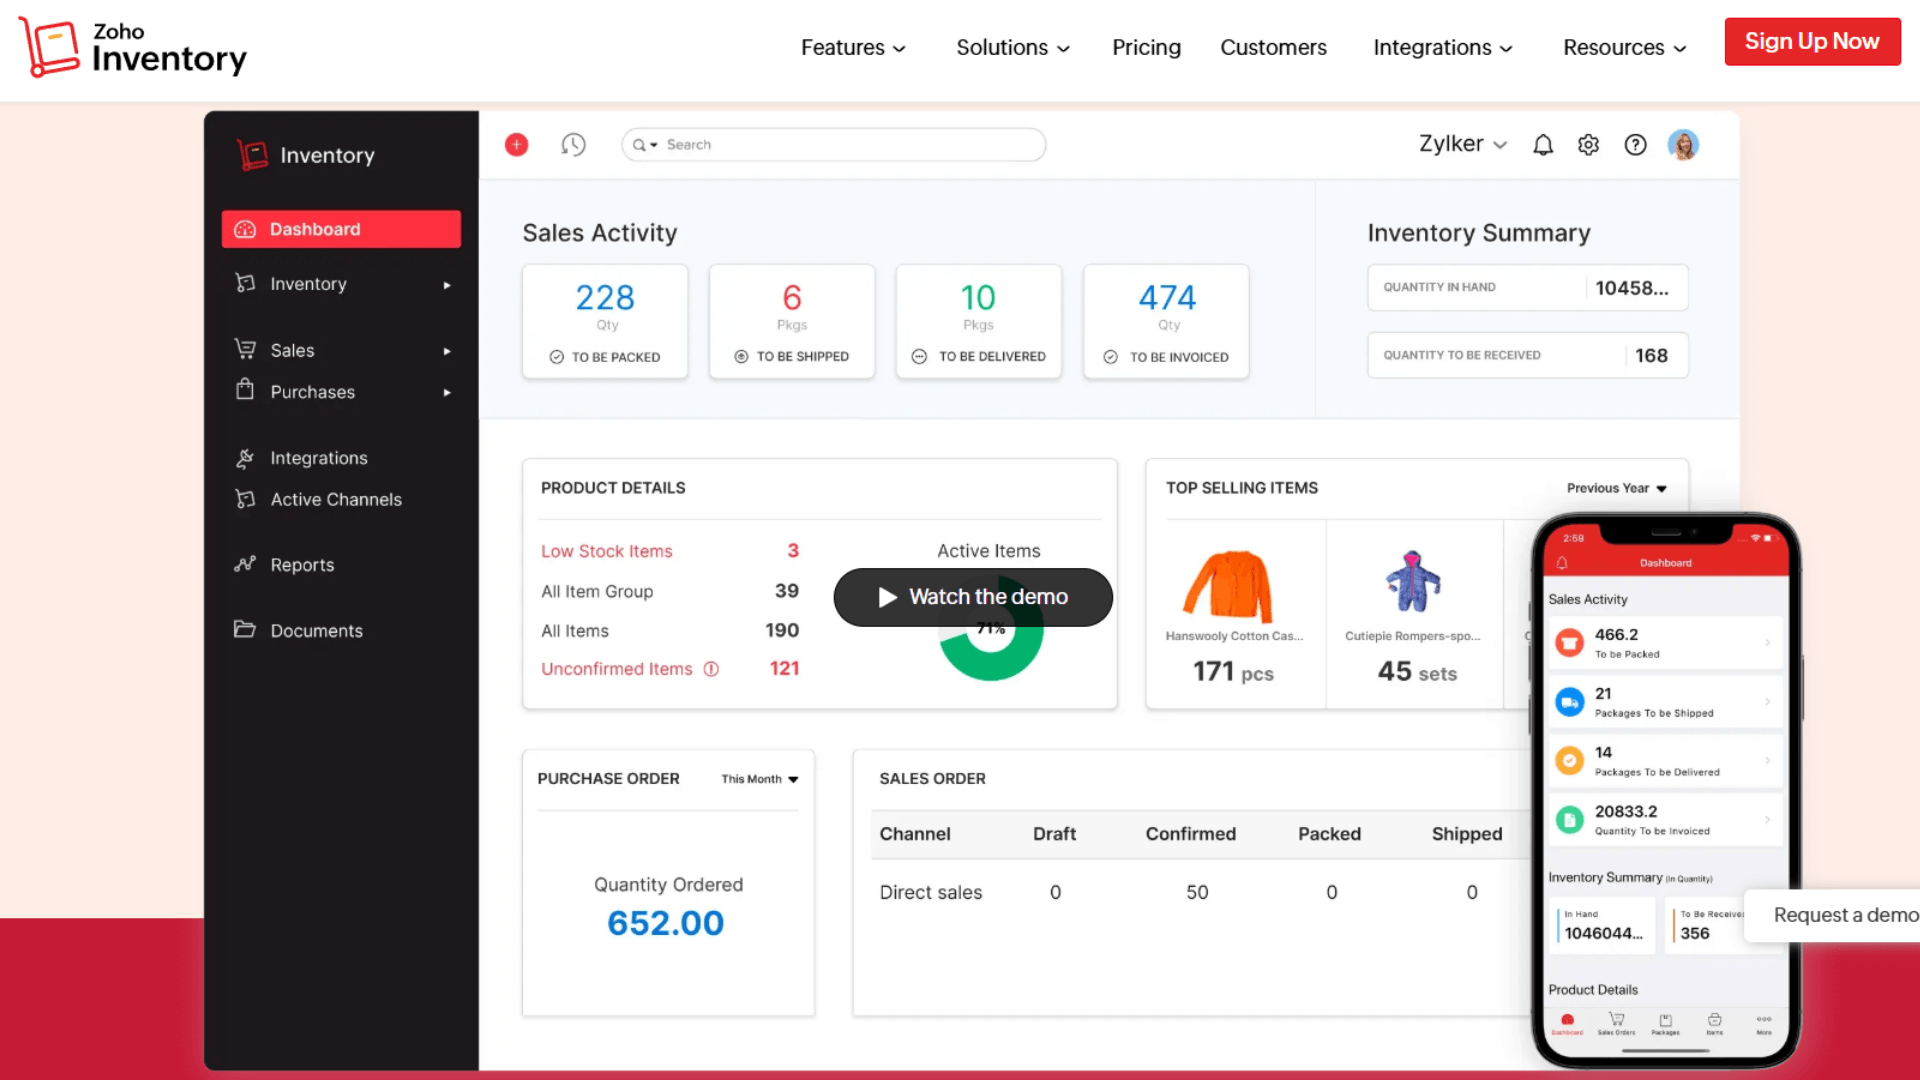1920x1080 pixels.
Task: Open the notifications bell icon
Action: 1543,145
